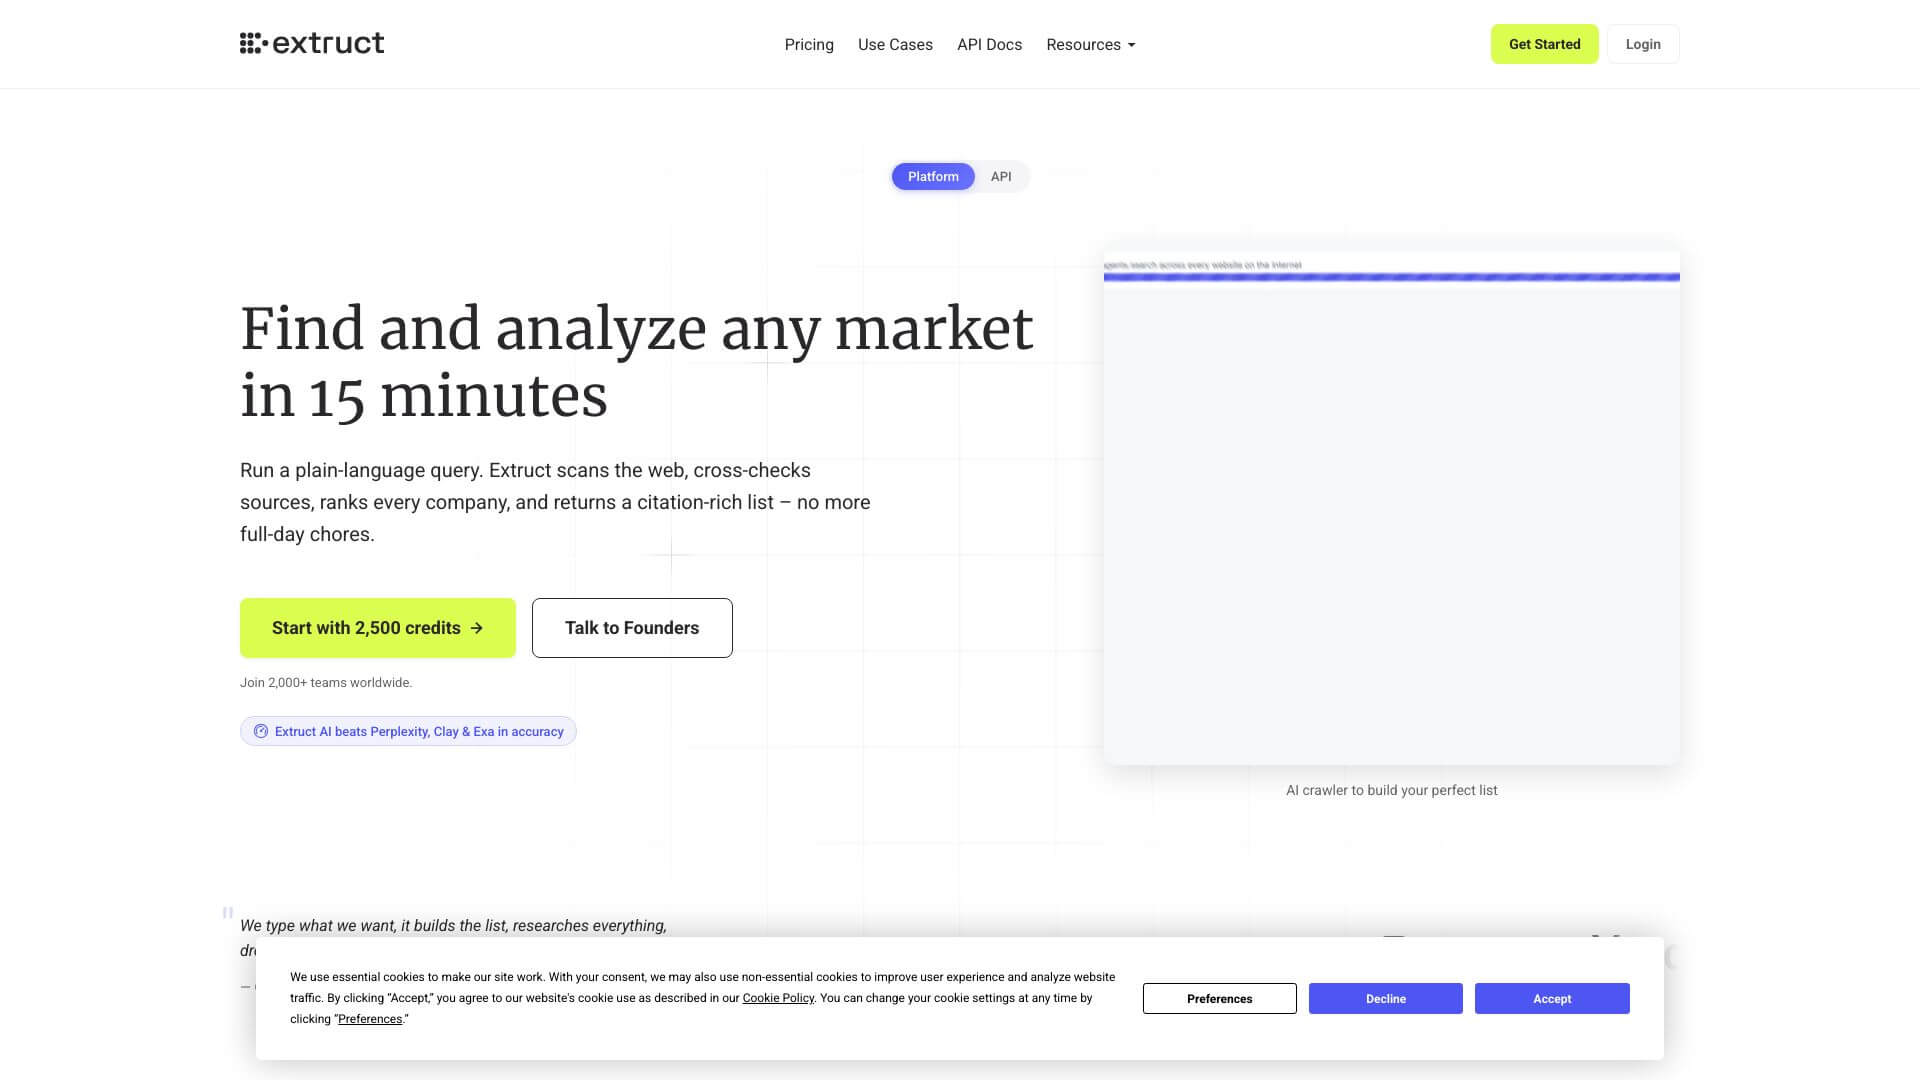
Task: Click the Login button
Action: click(1643, 43)
